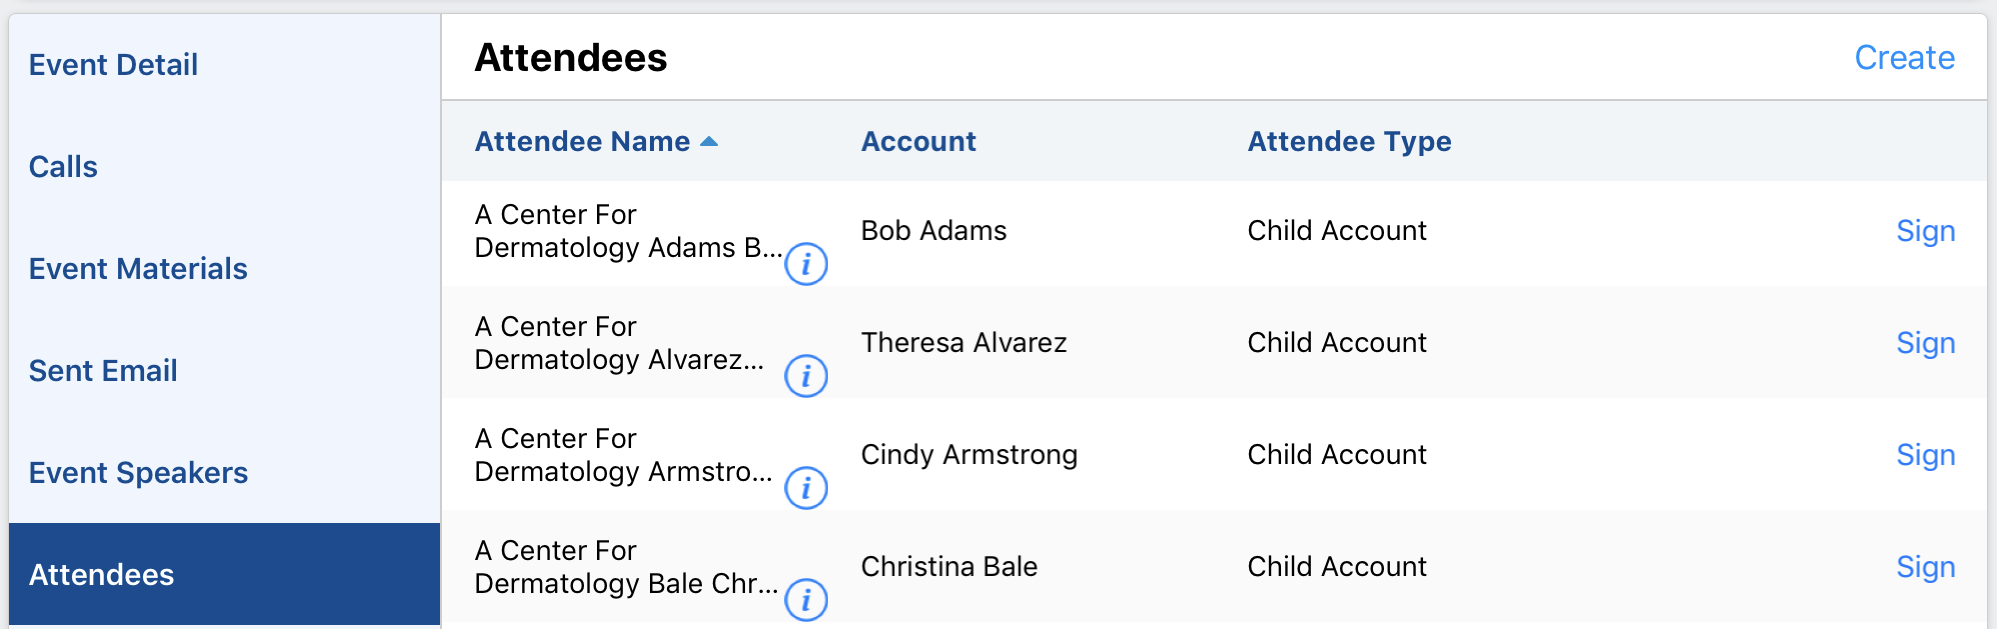This screenshot has height=629, width=1997.
Task: Click Create to add an attendee
Action: pyautogui.click(x=1904, y=58)
